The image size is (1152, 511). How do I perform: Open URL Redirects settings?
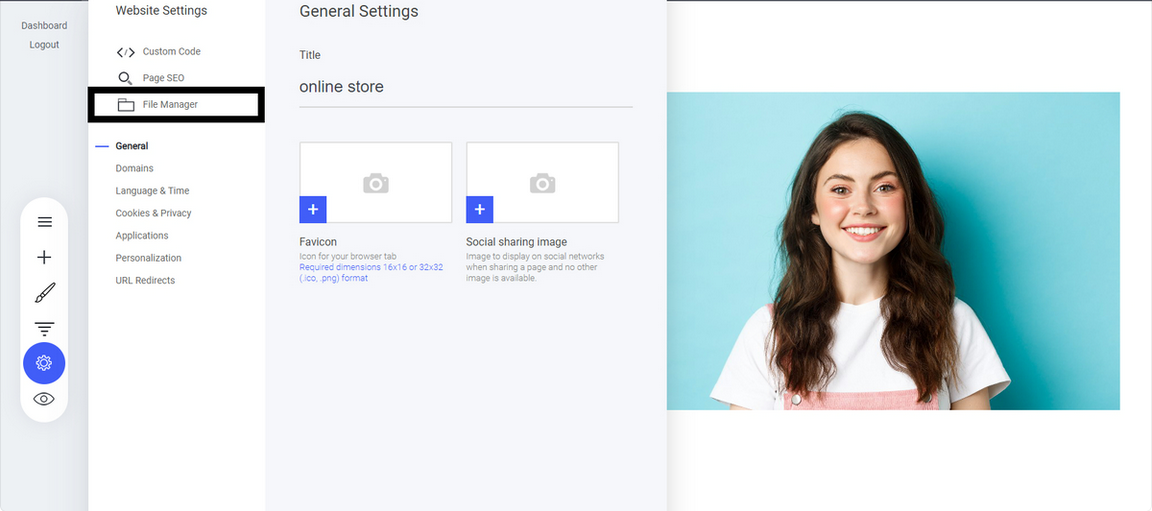pos(145,280)
